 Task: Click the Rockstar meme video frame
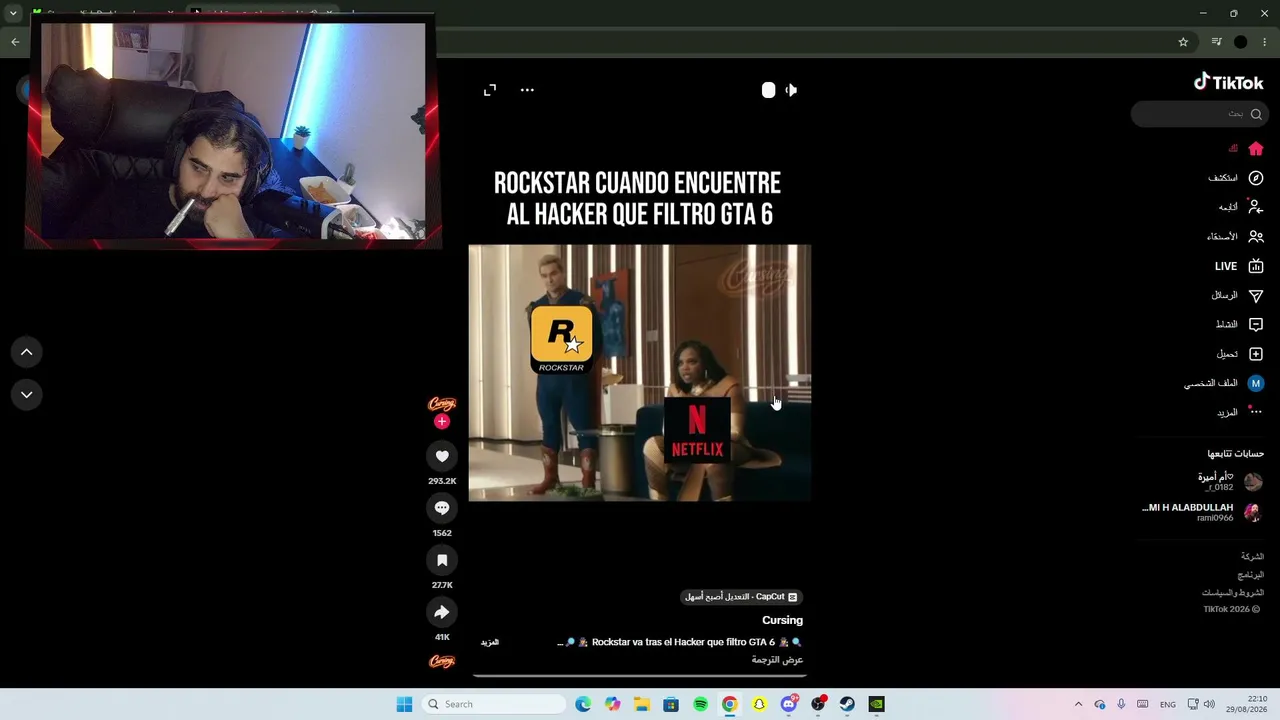[640, 373]
